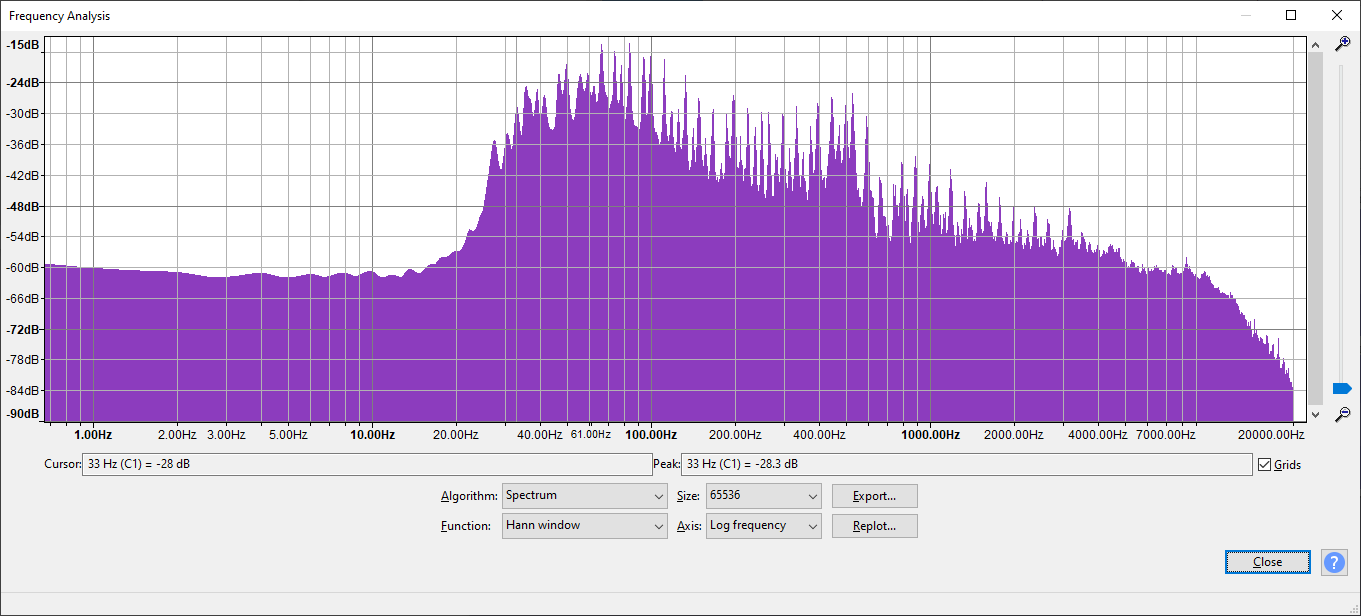
Task: Open the Size dropdown set to 65536
Action: click(763, 496)
